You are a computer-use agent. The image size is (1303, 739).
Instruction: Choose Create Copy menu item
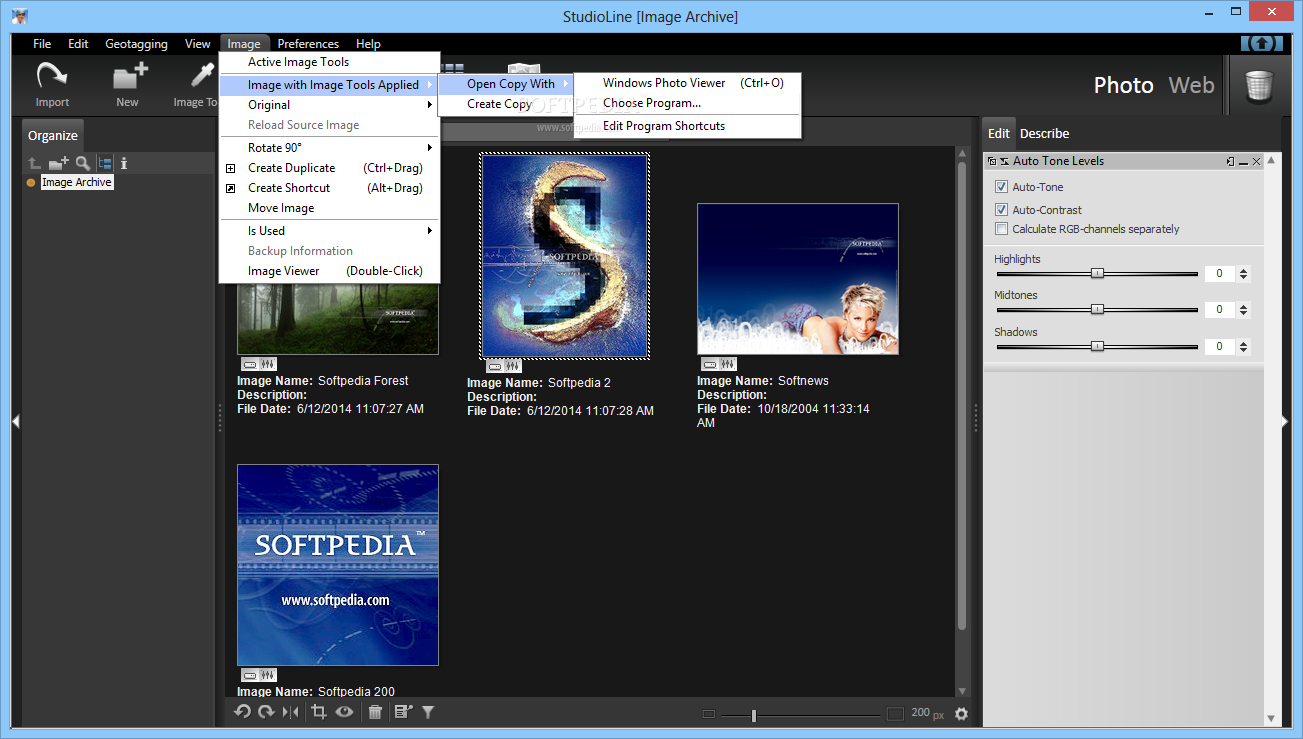[x=507, y=104]
